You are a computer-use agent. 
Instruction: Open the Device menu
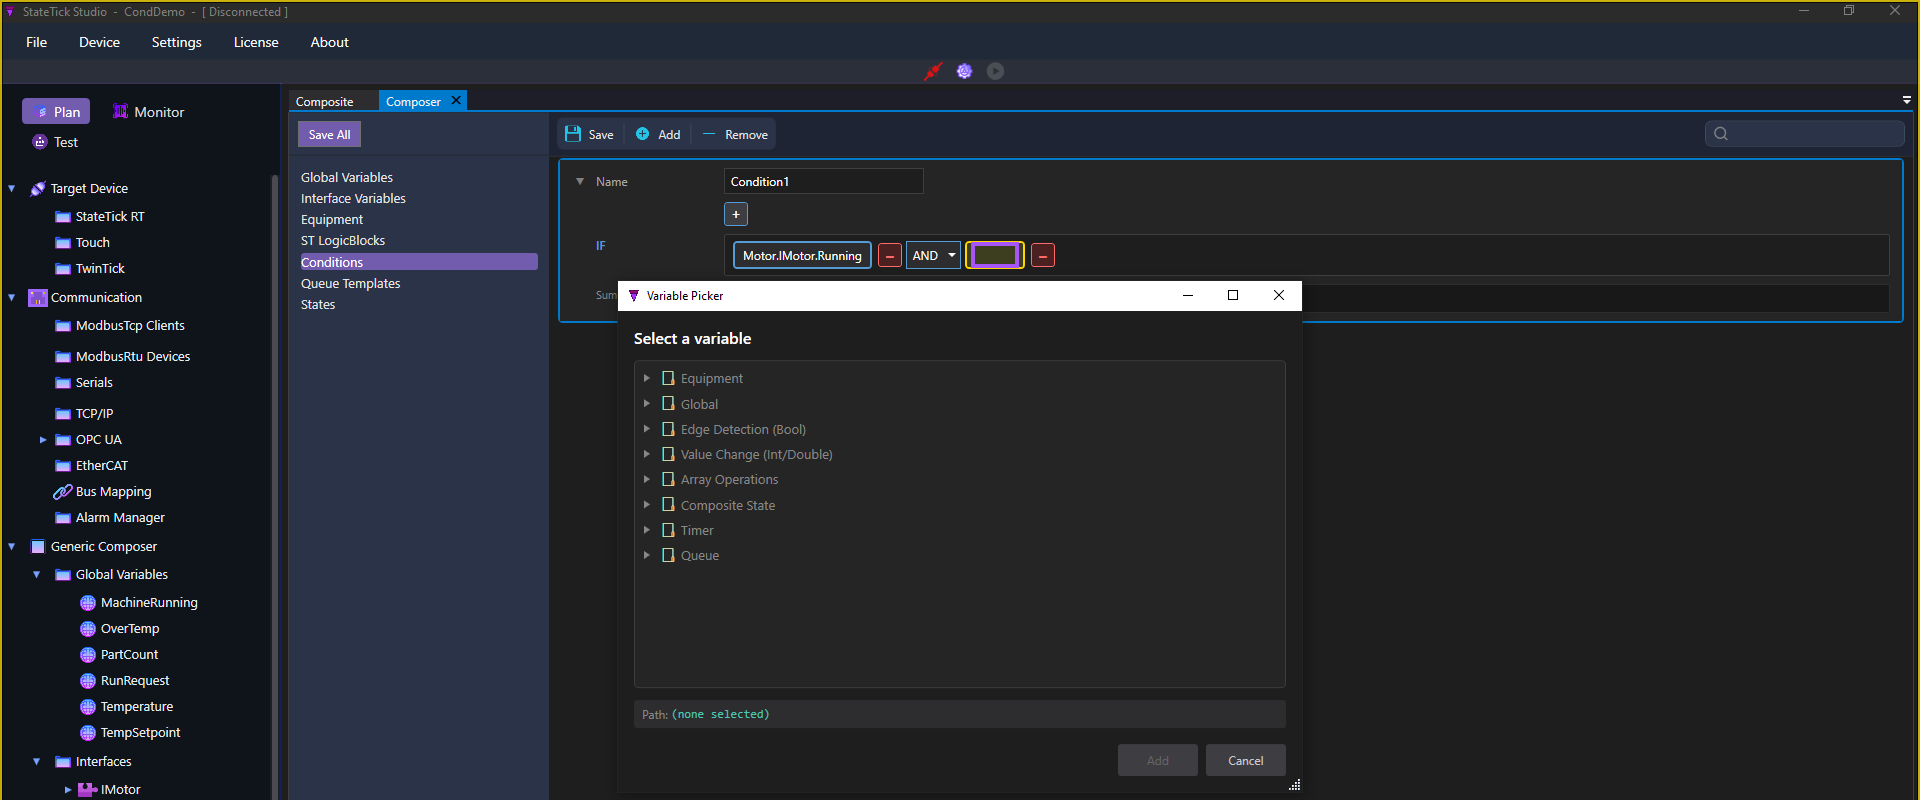pos(99,42)
